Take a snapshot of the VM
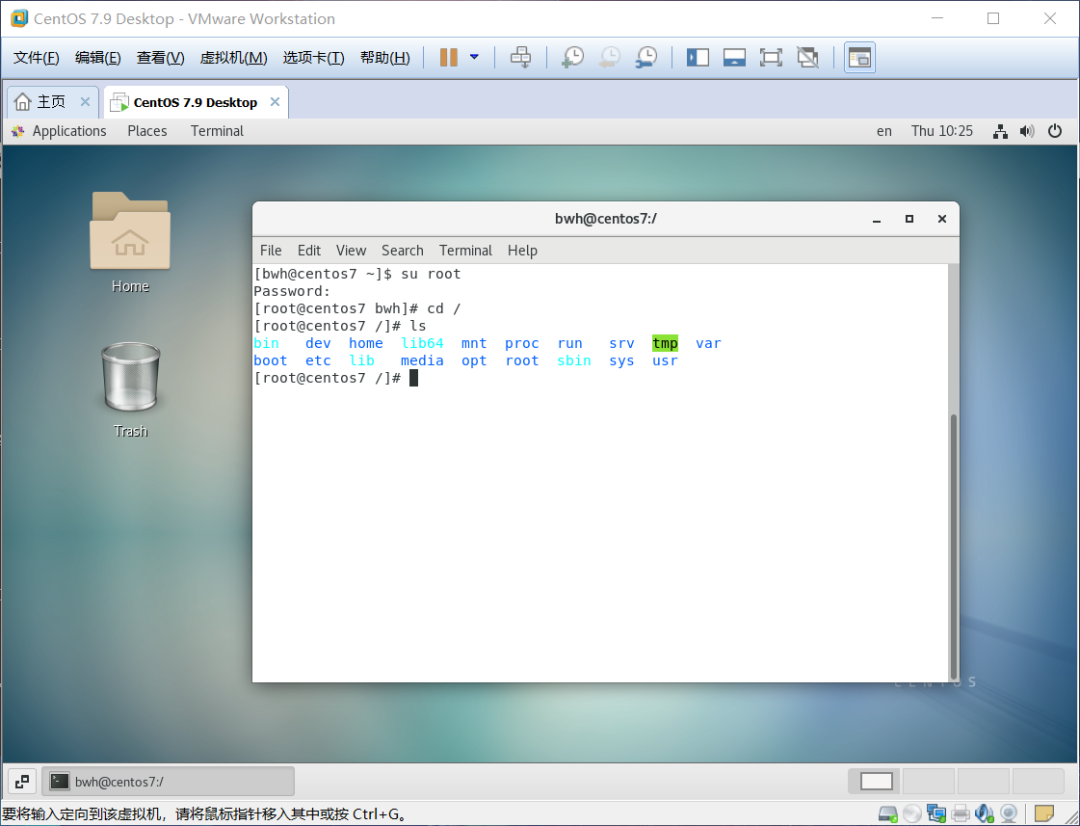This screenshot has width=1080, height=826. (x=572, y=57)
